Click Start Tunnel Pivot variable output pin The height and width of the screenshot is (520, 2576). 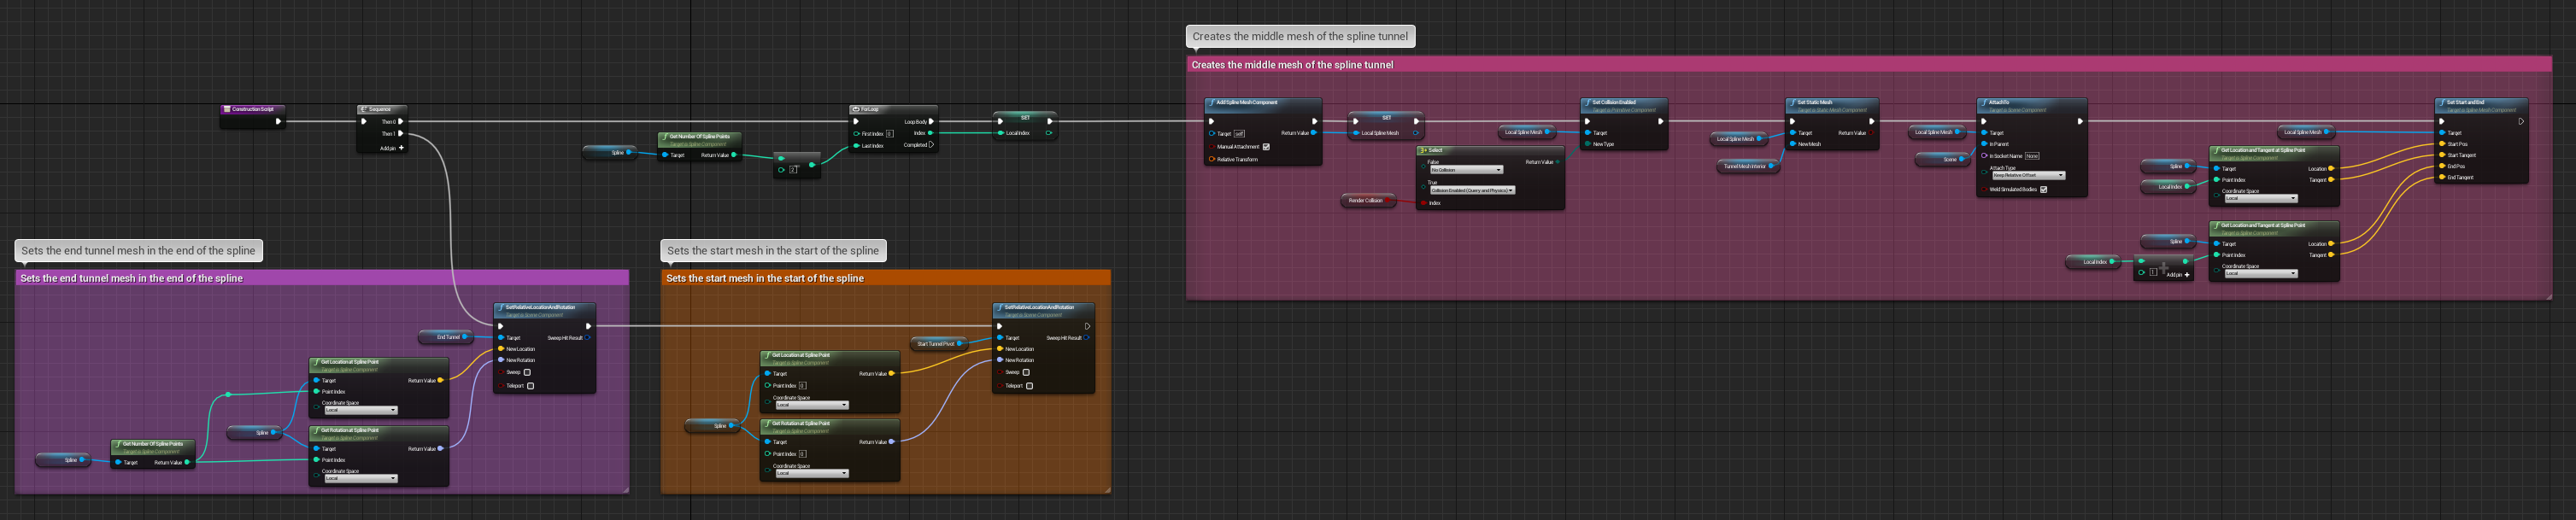coord(960,344)
